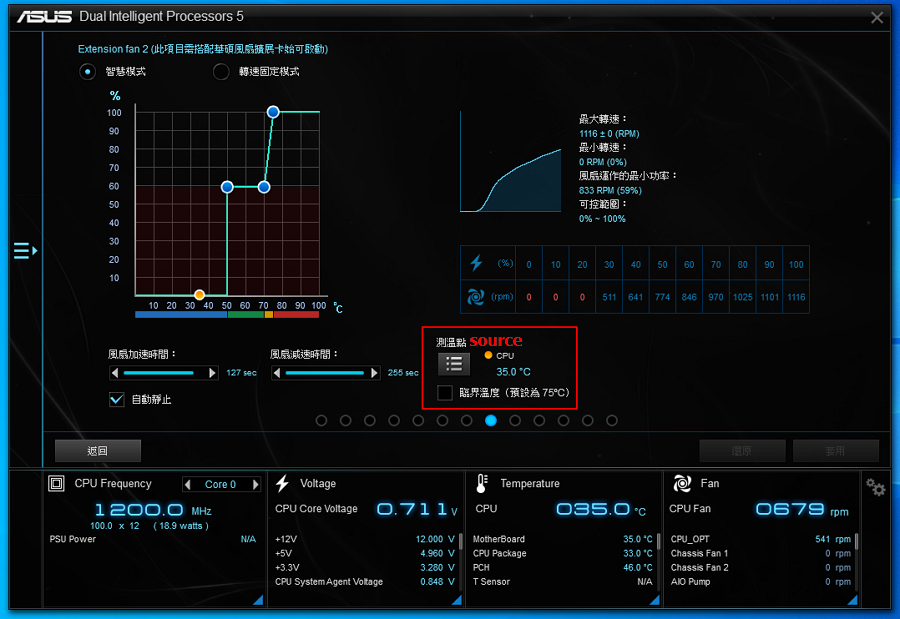Screen dimensions: 900x619
Task: Click the Fan panel icon
Action: click(x=682, y=483)
